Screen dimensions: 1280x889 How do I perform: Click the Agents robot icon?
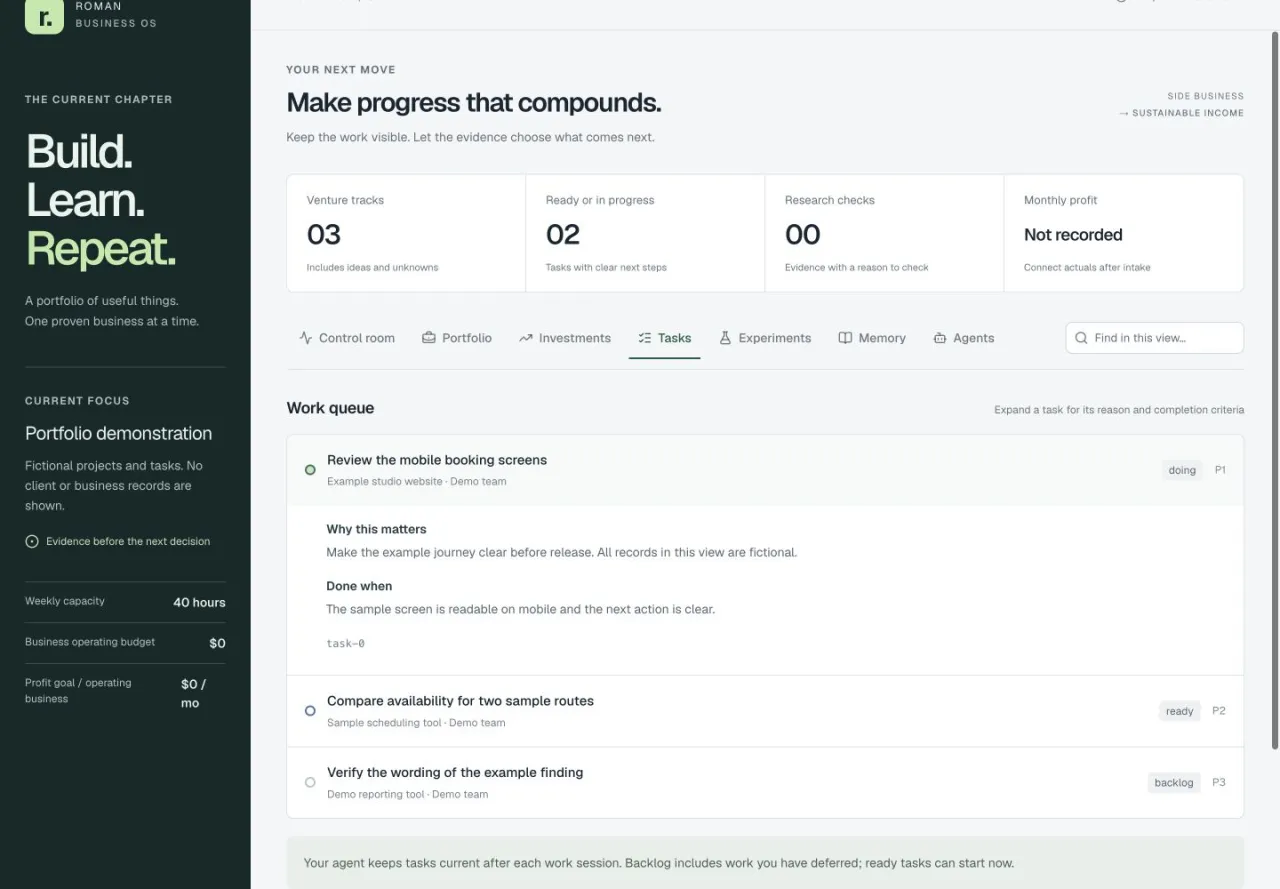click(x=940, y=338)
